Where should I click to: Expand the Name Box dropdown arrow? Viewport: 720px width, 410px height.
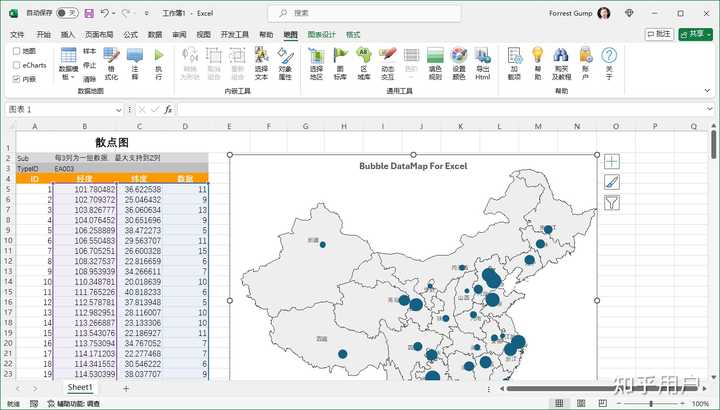point(118,110)
